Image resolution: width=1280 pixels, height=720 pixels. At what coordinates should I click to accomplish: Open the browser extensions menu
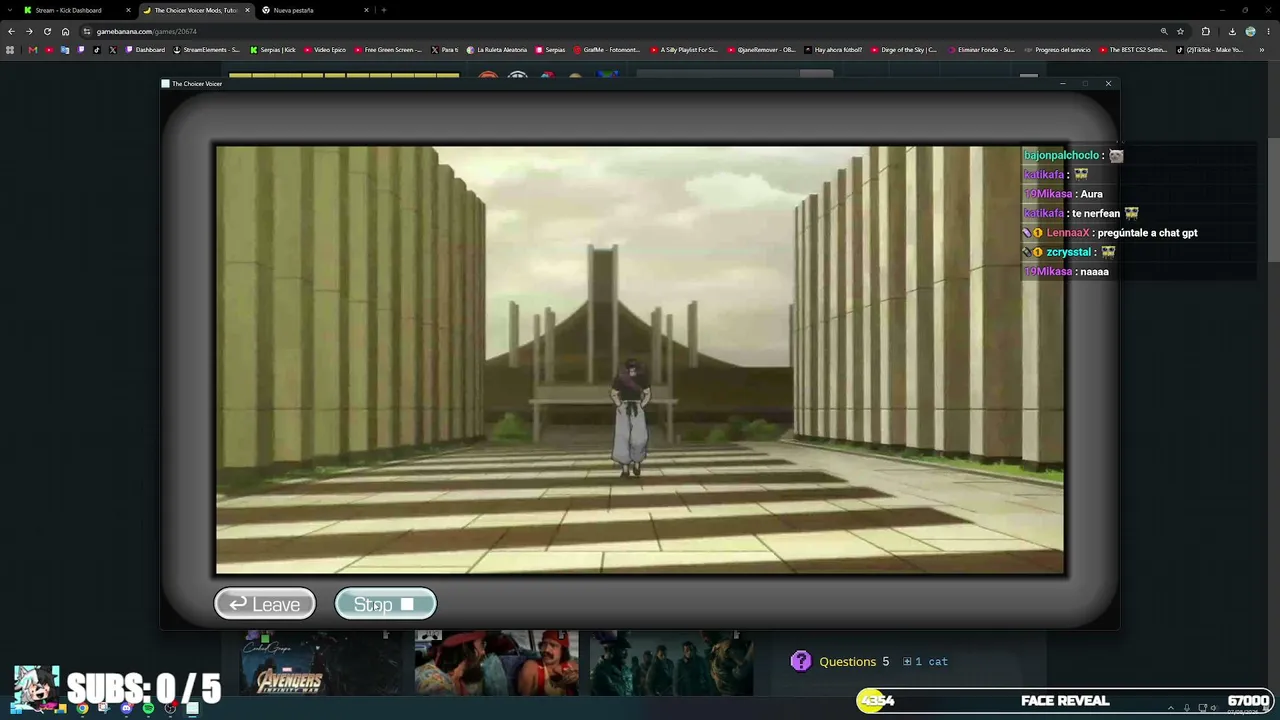point(1205,31)
